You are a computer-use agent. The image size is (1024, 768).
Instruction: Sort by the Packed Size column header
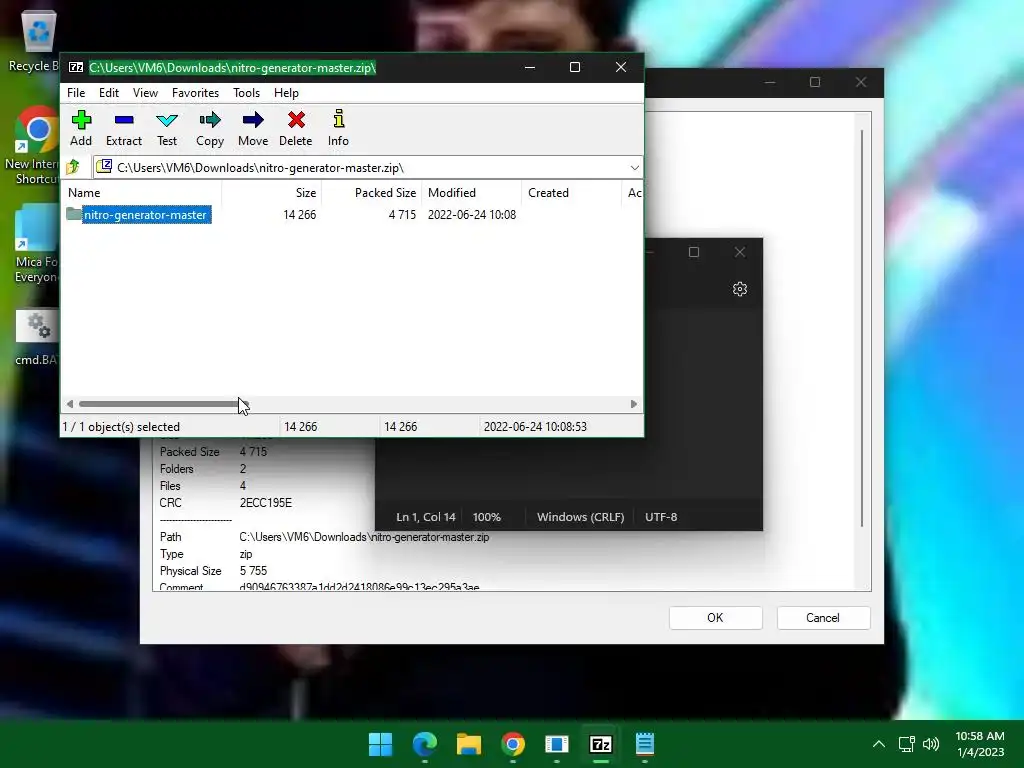click(x=372, y=193)
